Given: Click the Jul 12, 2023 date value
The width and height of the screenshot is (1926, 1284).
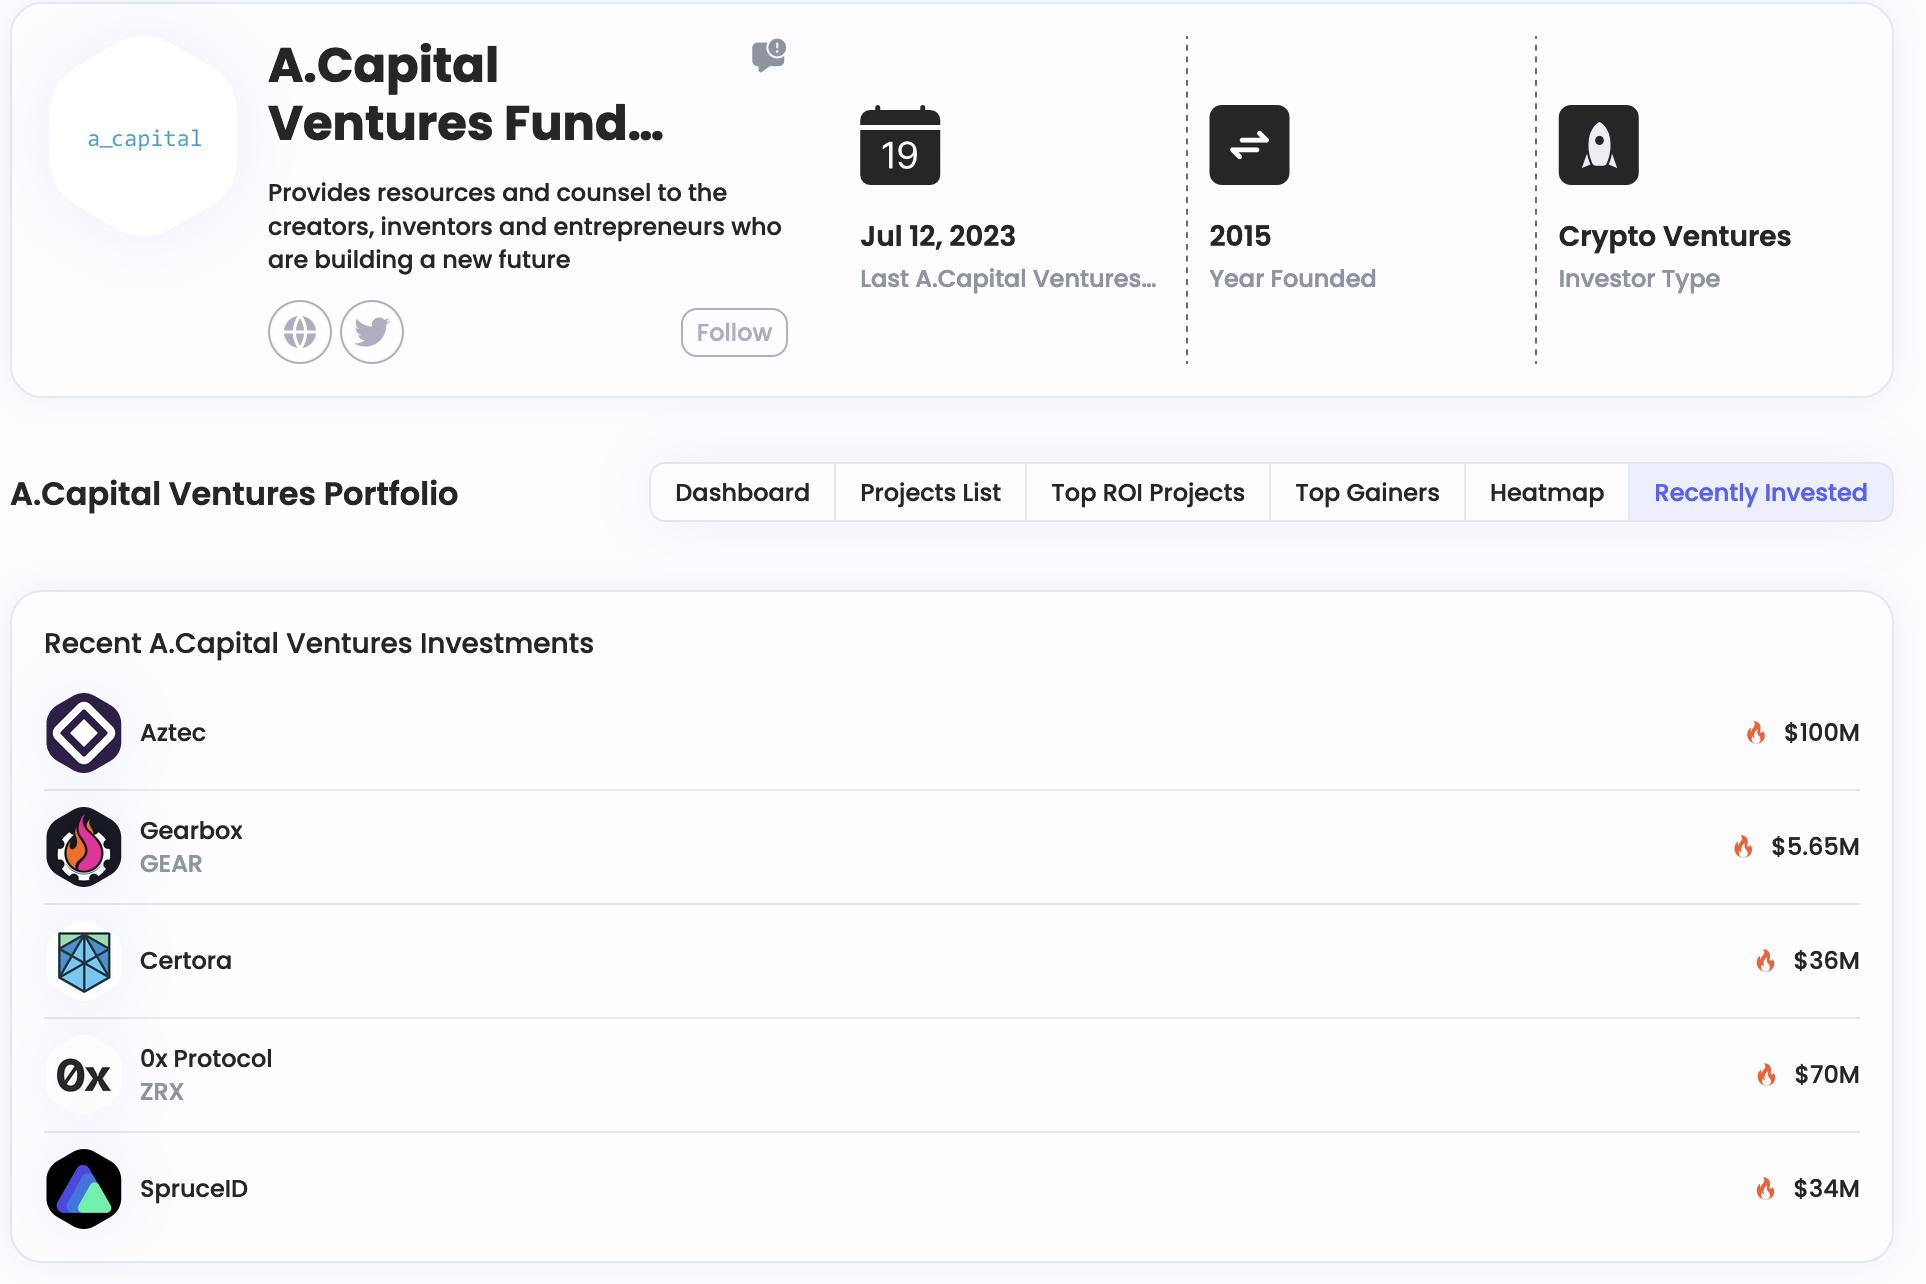Looking at the screenshot, I should [x=938, y=236].
